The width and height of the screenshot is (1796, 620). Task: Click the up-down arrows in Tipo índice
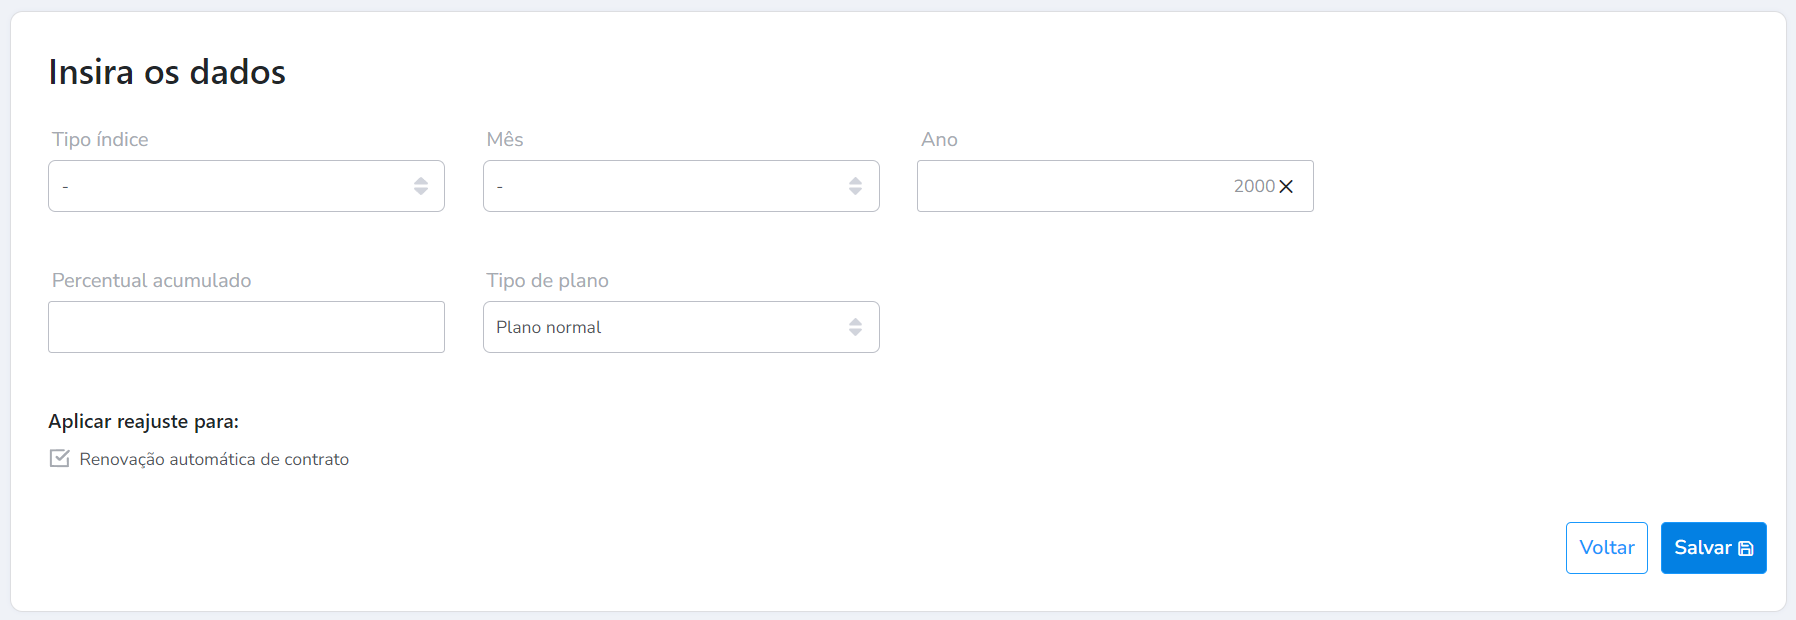(421, 186)
